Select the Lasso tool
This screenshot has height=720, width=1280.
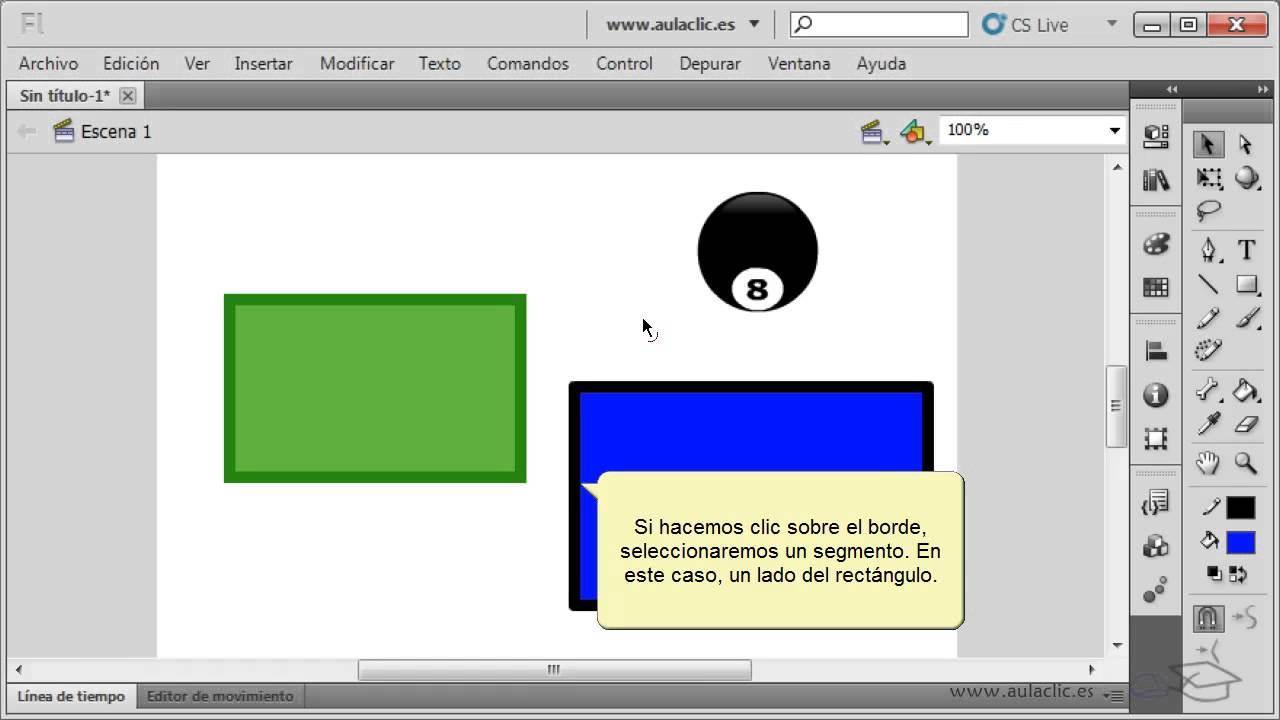[x=1209, y=211]
